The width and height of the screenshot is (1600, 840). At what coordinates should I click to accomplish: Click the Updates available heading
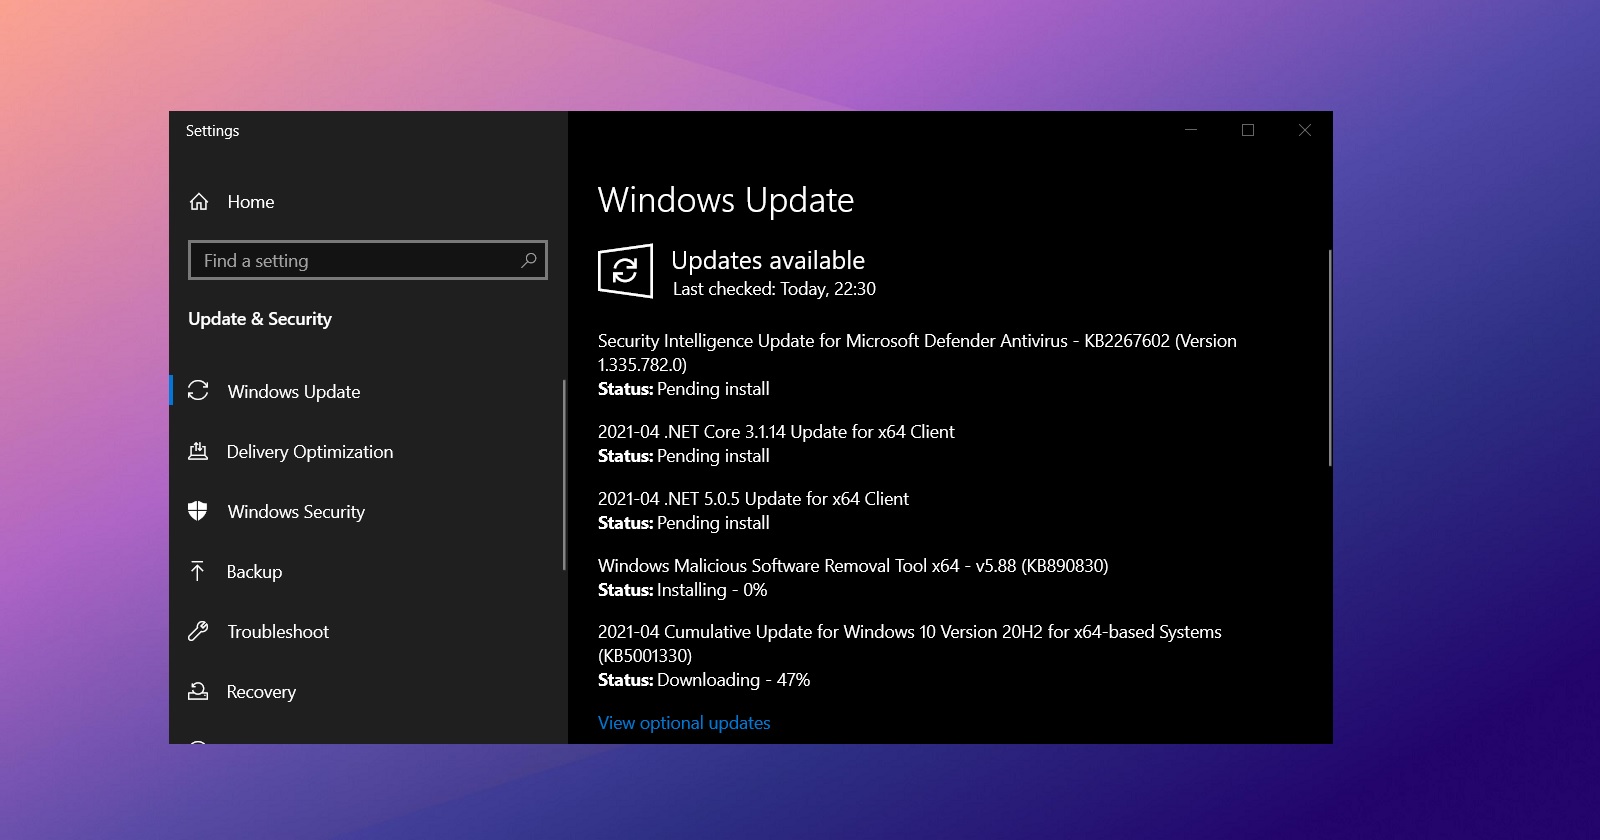[768, 260]
